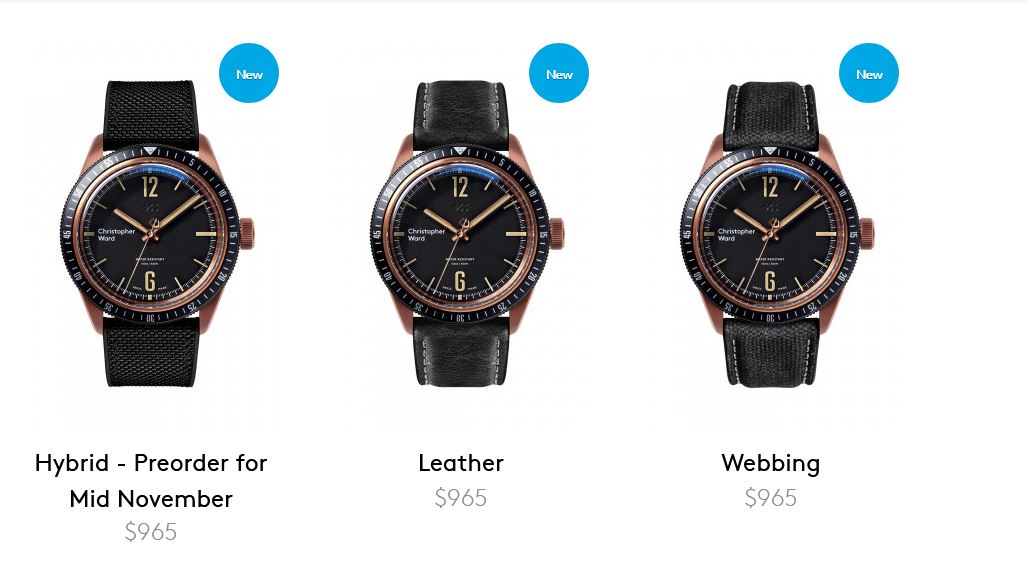The height and width of the screenshot is (570, 1029).
Task: Open Hybrid - Preorder for Mid November link
Action: click(151, 481)
